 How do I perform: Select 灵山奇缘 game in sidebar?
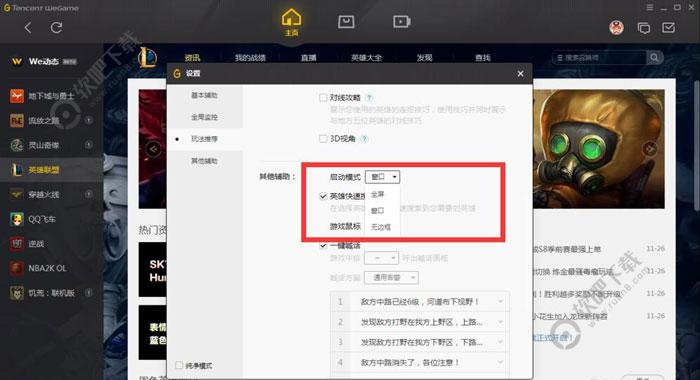(x=51, y=145)
